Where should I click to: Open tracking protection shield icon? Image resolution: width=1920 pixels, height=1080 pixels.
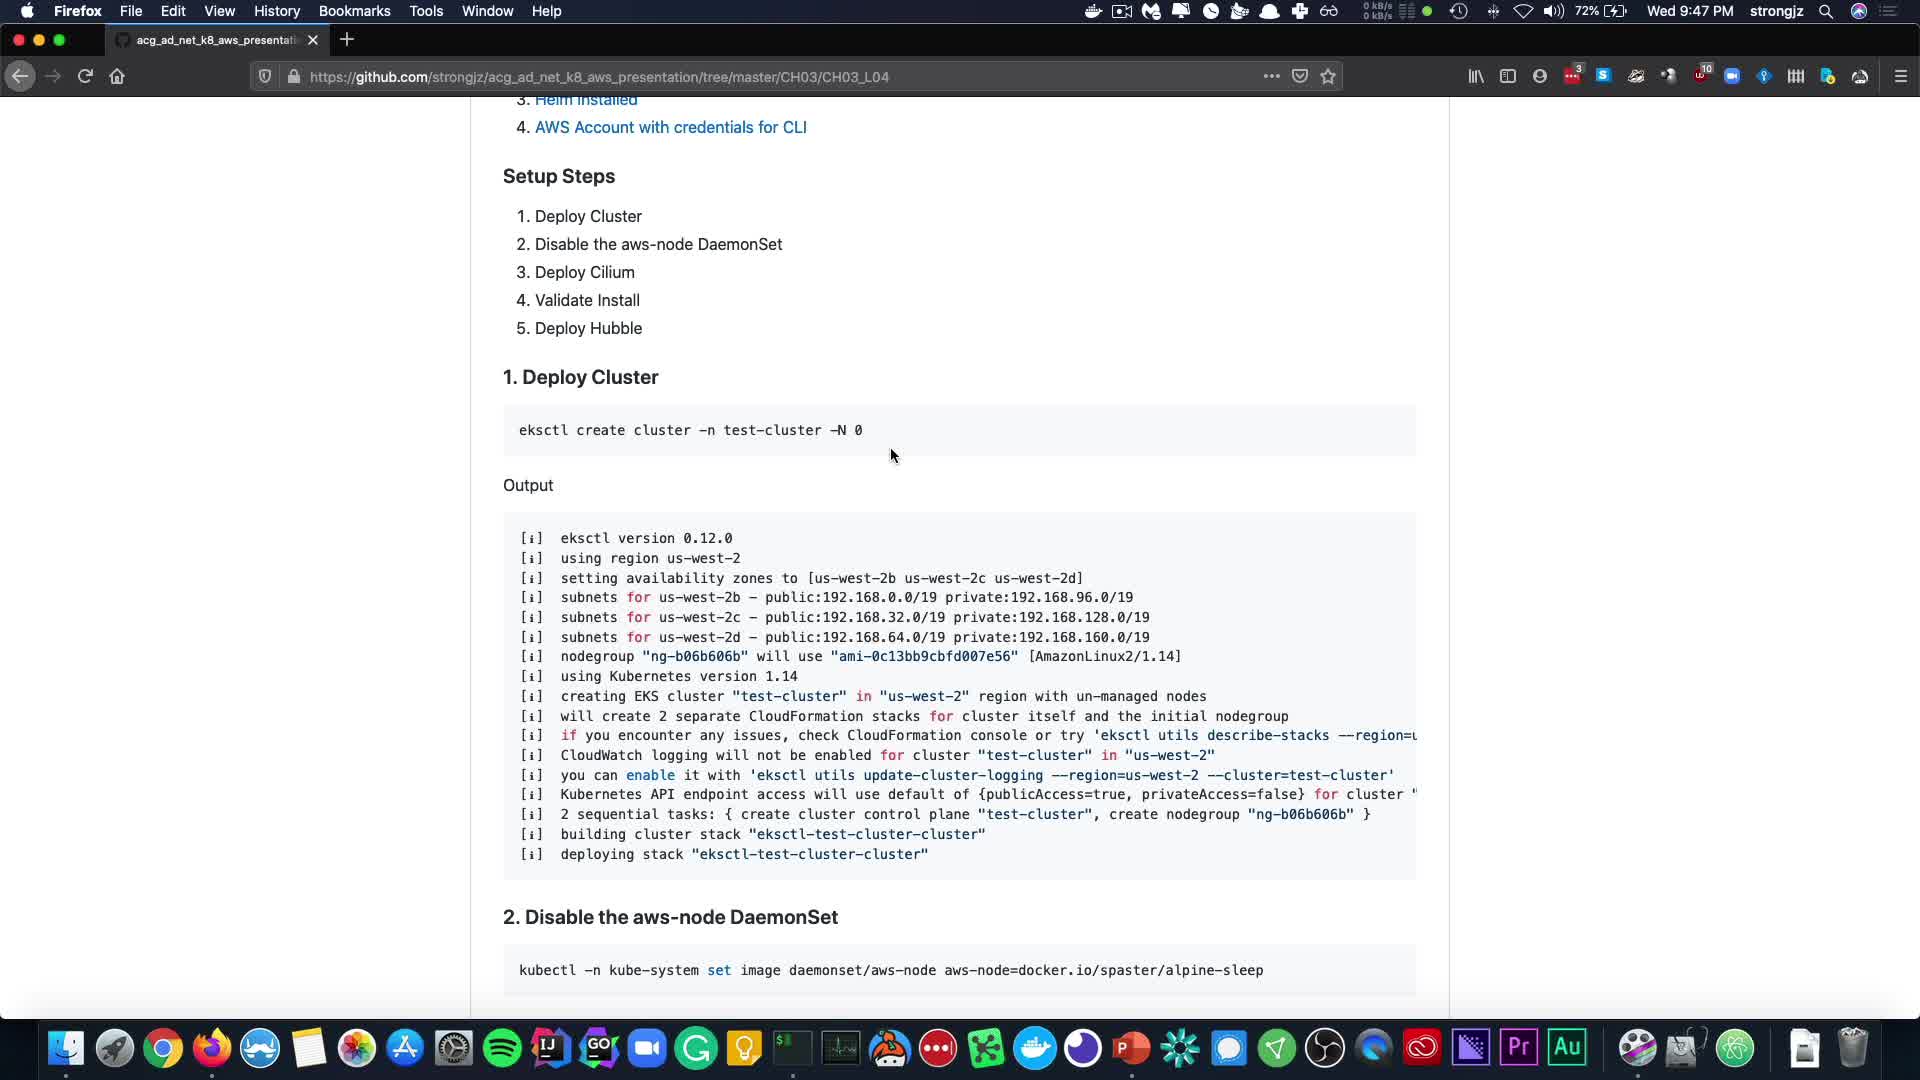coord(265,76)
